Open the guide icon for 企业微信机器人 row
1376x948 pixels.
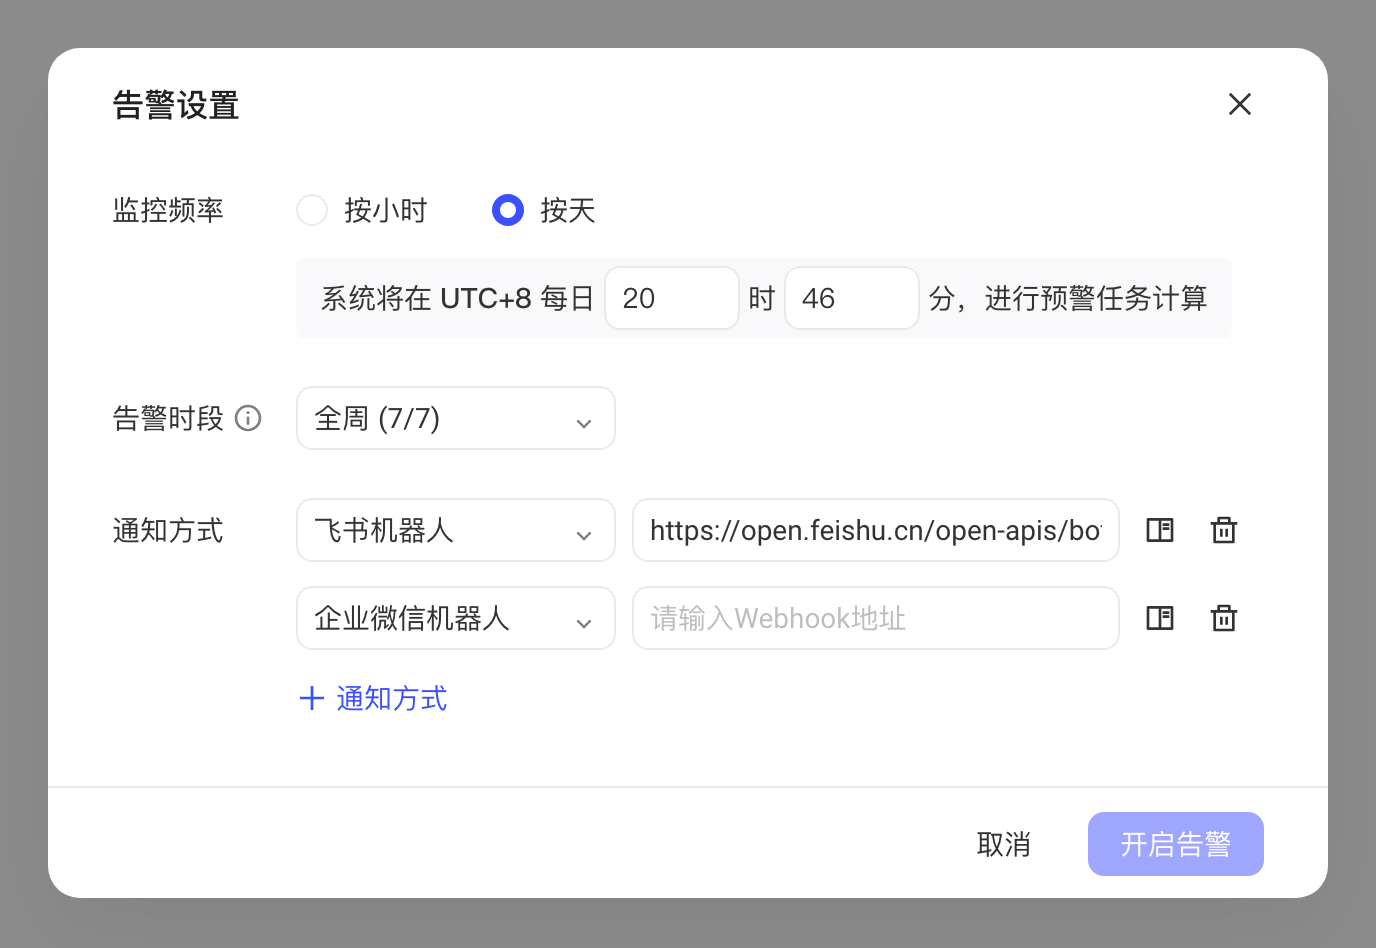[x=1160, y=618]
